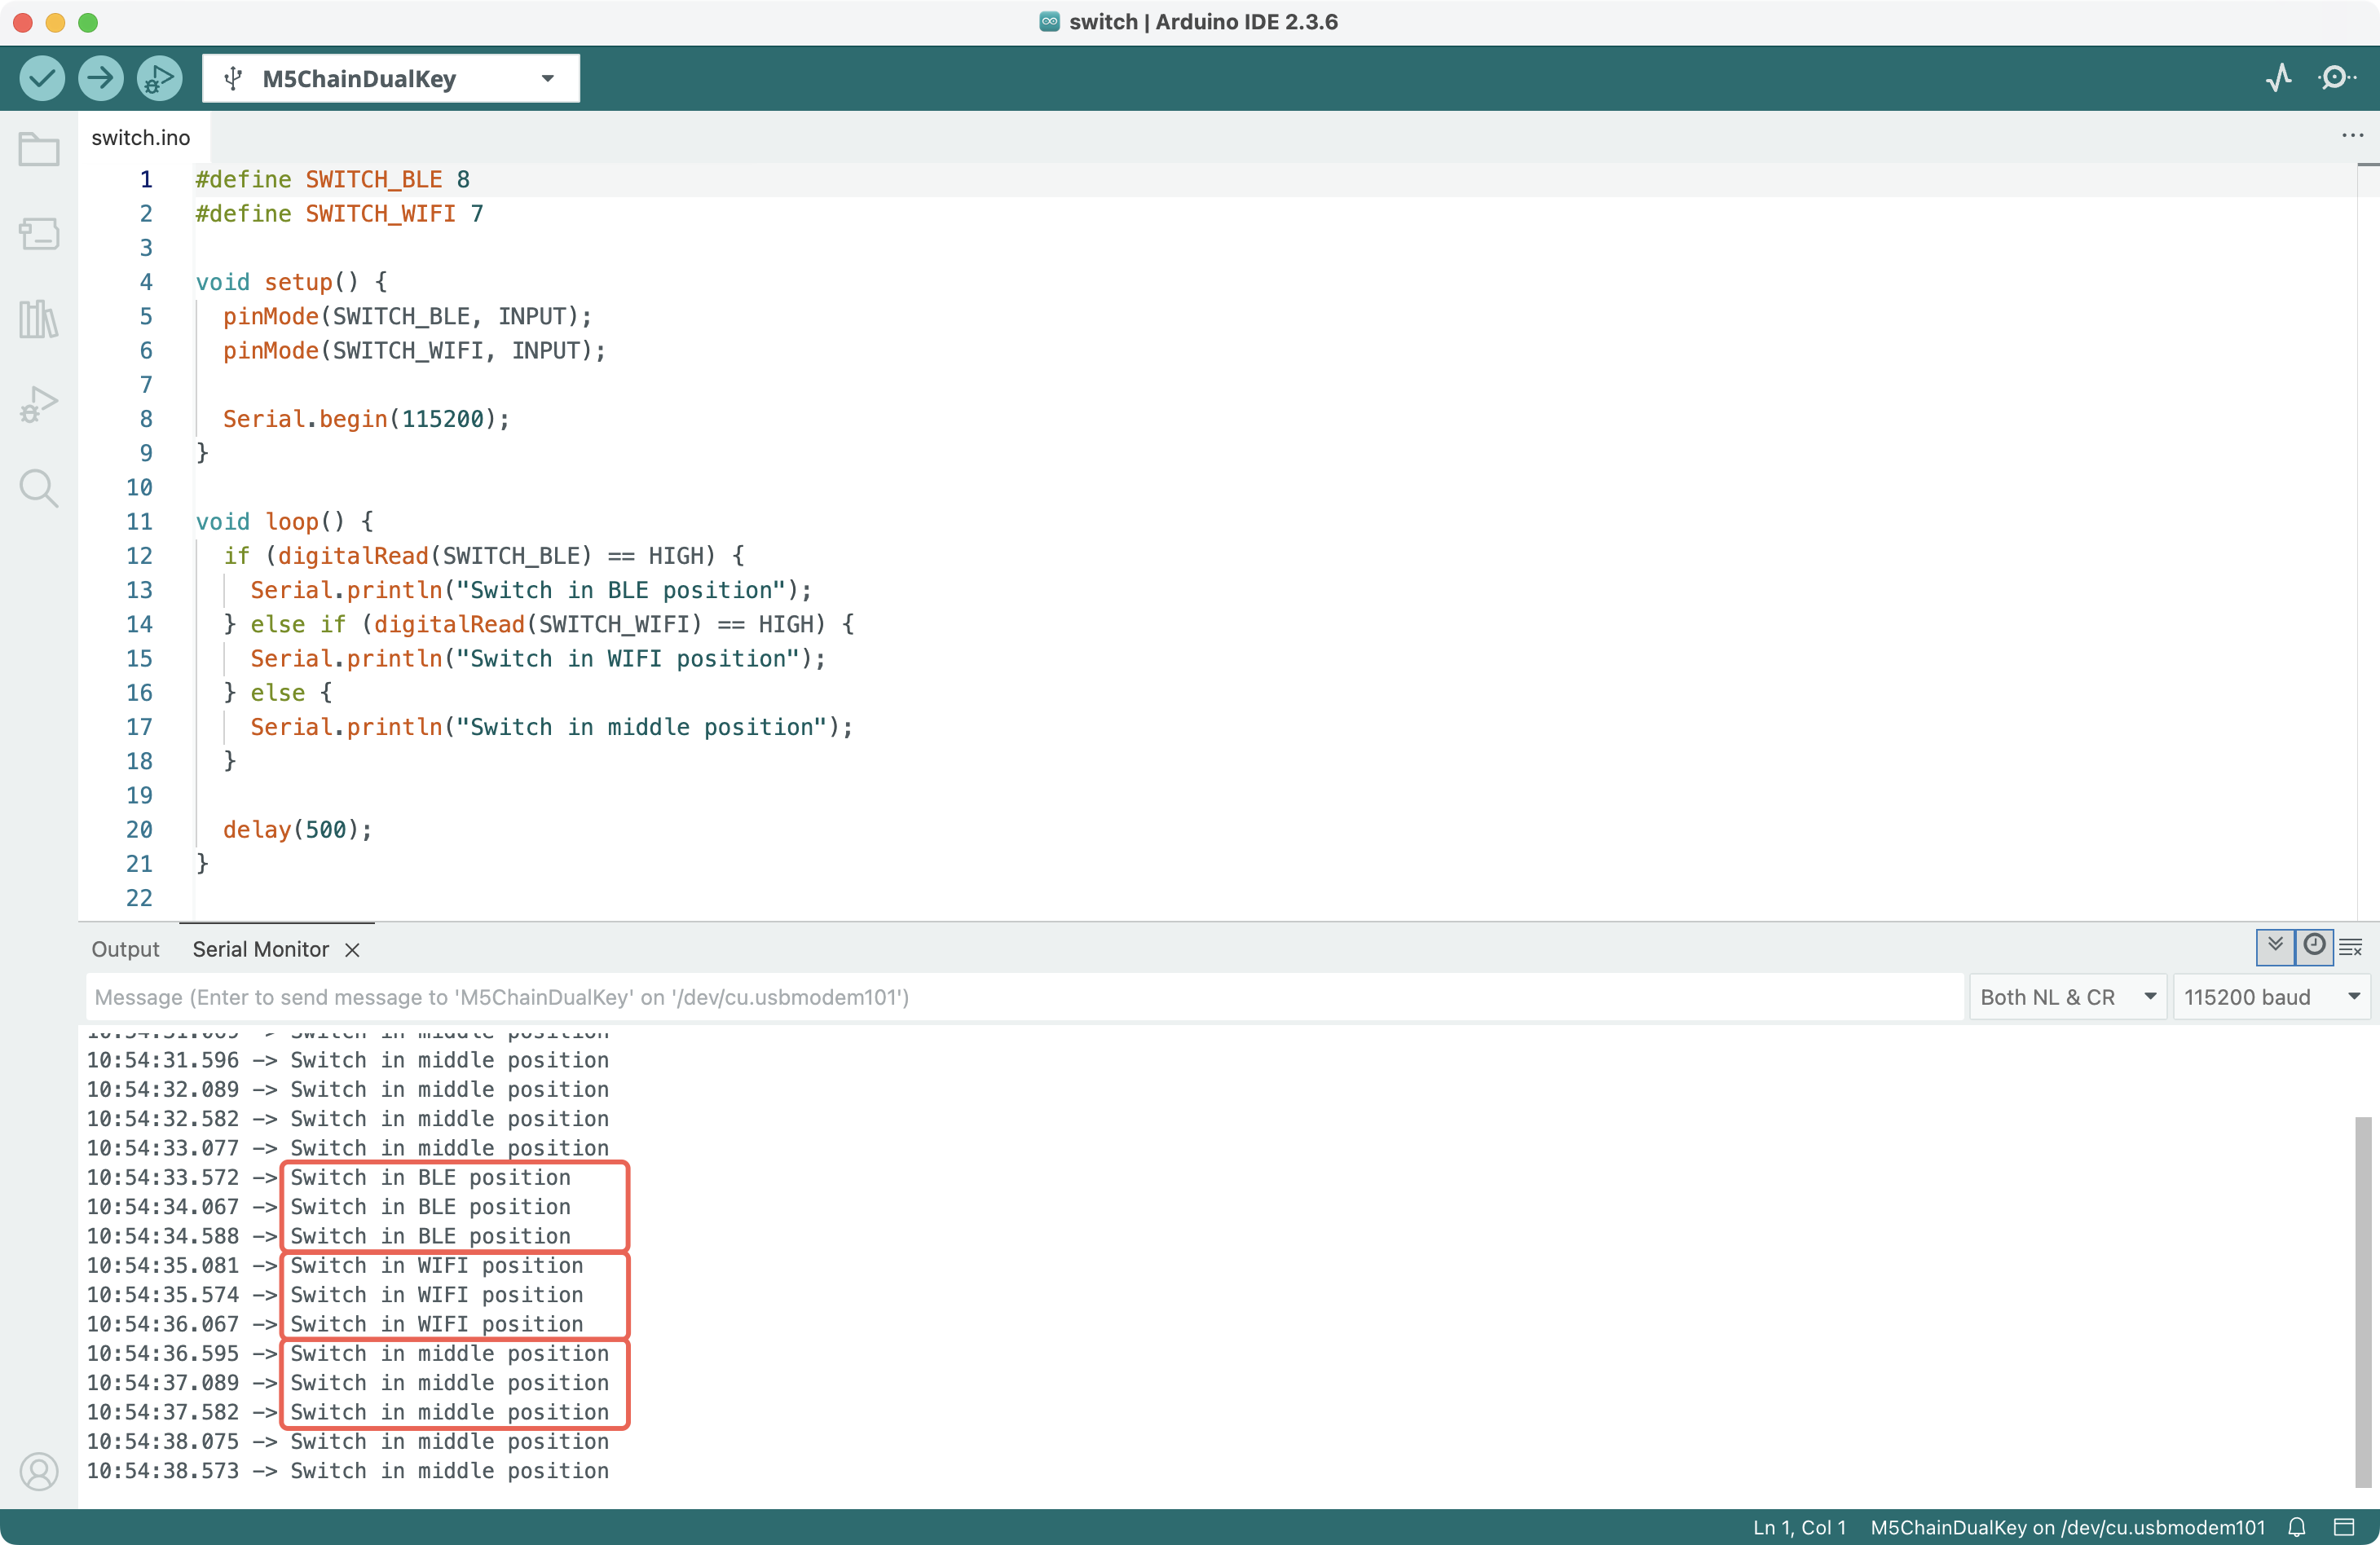Open the Debug sidebar panel icon
Image resolution: width=2380 pixels, height=1545 pixels.
[39, 404]
